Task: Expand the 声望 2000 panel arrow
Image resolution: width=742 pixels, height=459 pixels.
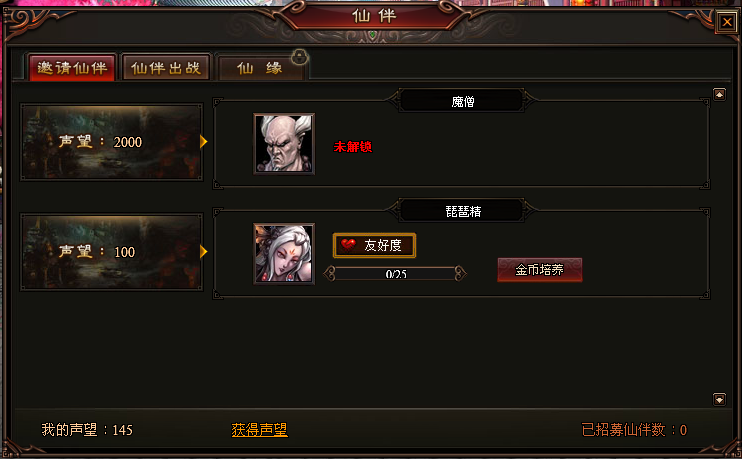Action: tap(203, 141)
